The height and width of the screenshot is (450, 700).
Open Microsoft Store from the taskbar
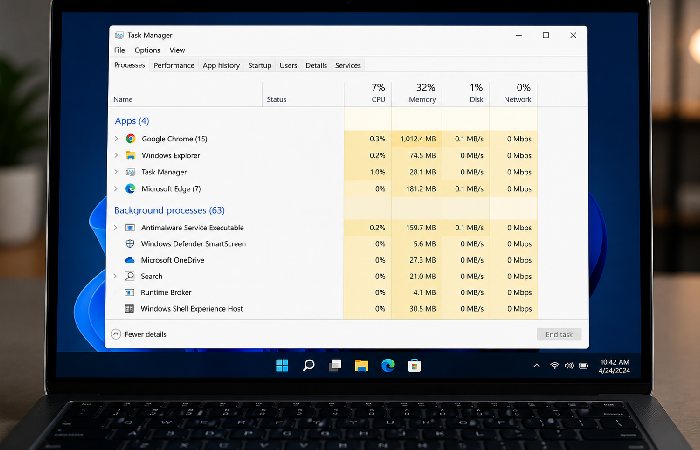tap(414, 366)
